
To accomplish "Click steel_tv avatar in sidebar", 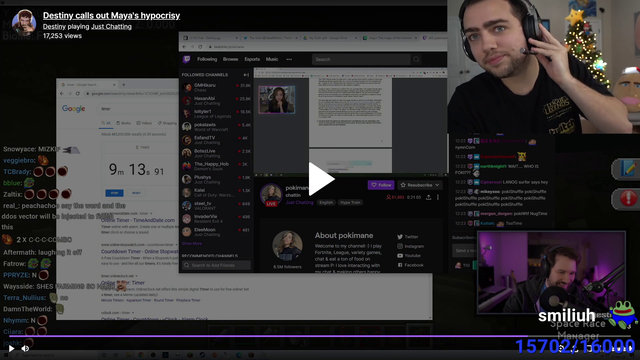I will [187, 205].
